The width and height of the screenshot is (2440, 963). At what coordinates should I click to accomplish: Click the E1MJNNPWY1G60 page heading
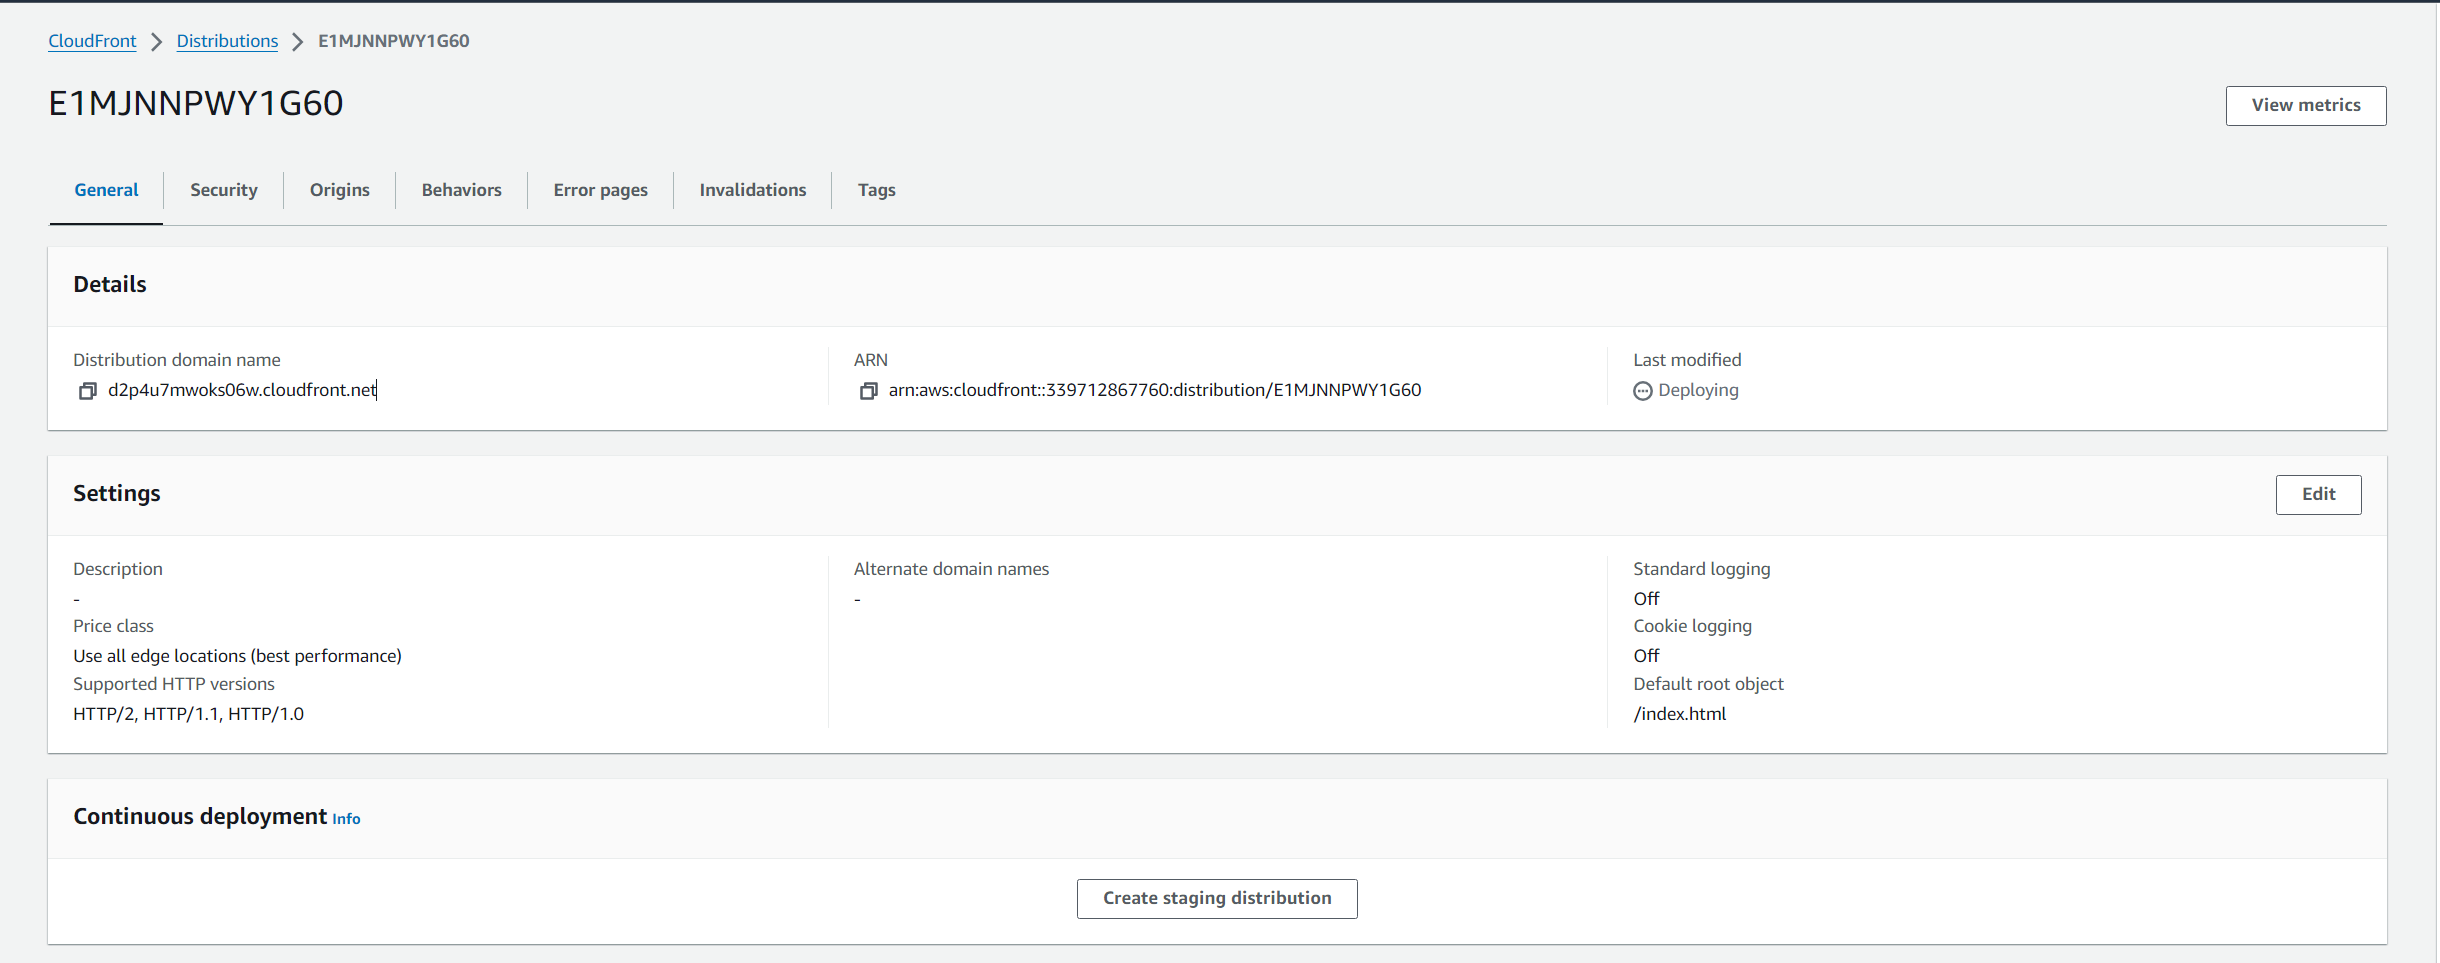point(196,104)
